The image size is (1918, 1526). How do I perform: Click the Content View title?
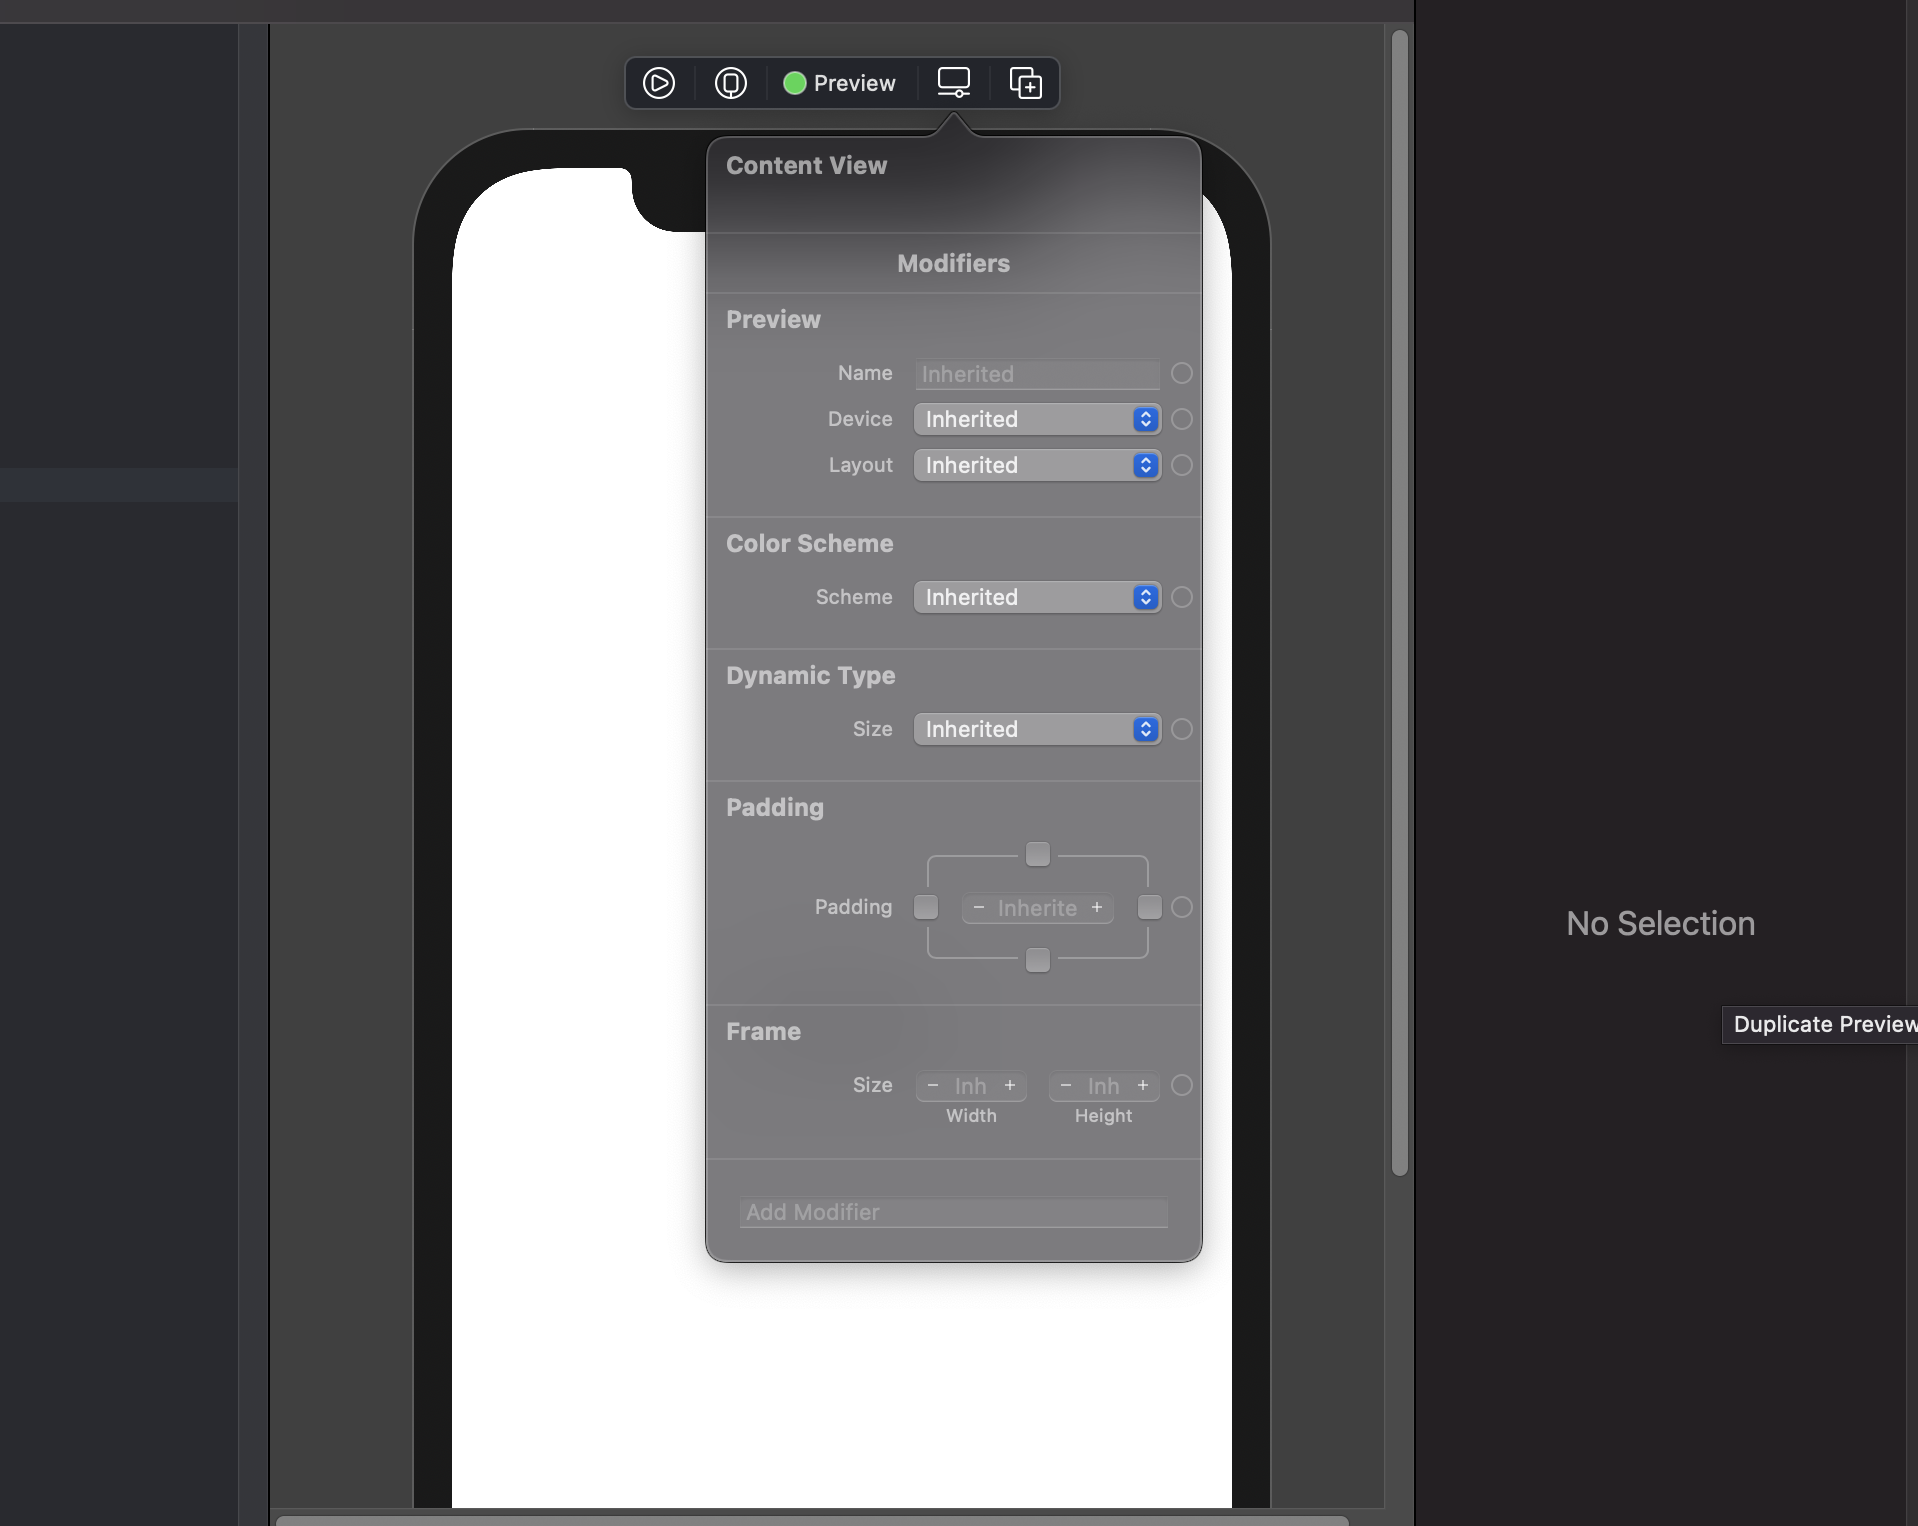(x=807, y=166)
